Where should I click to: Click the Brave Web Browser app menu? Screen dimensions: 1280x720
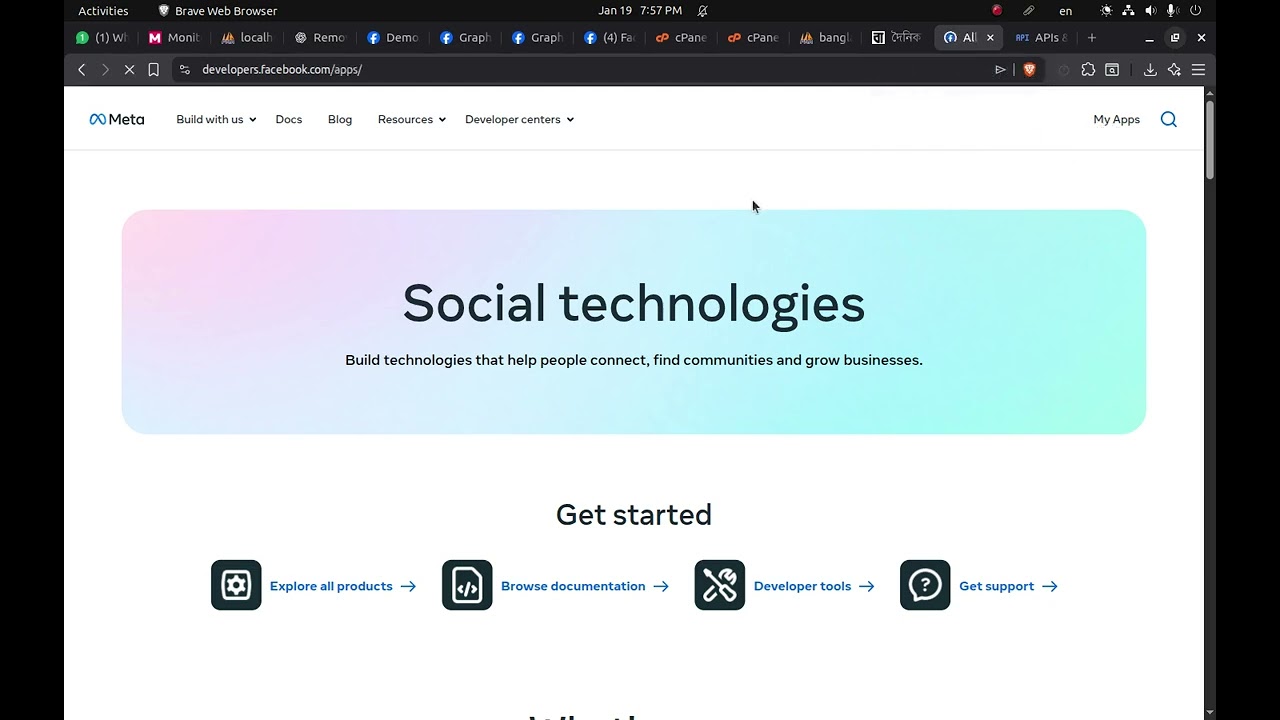pos(217,10)
